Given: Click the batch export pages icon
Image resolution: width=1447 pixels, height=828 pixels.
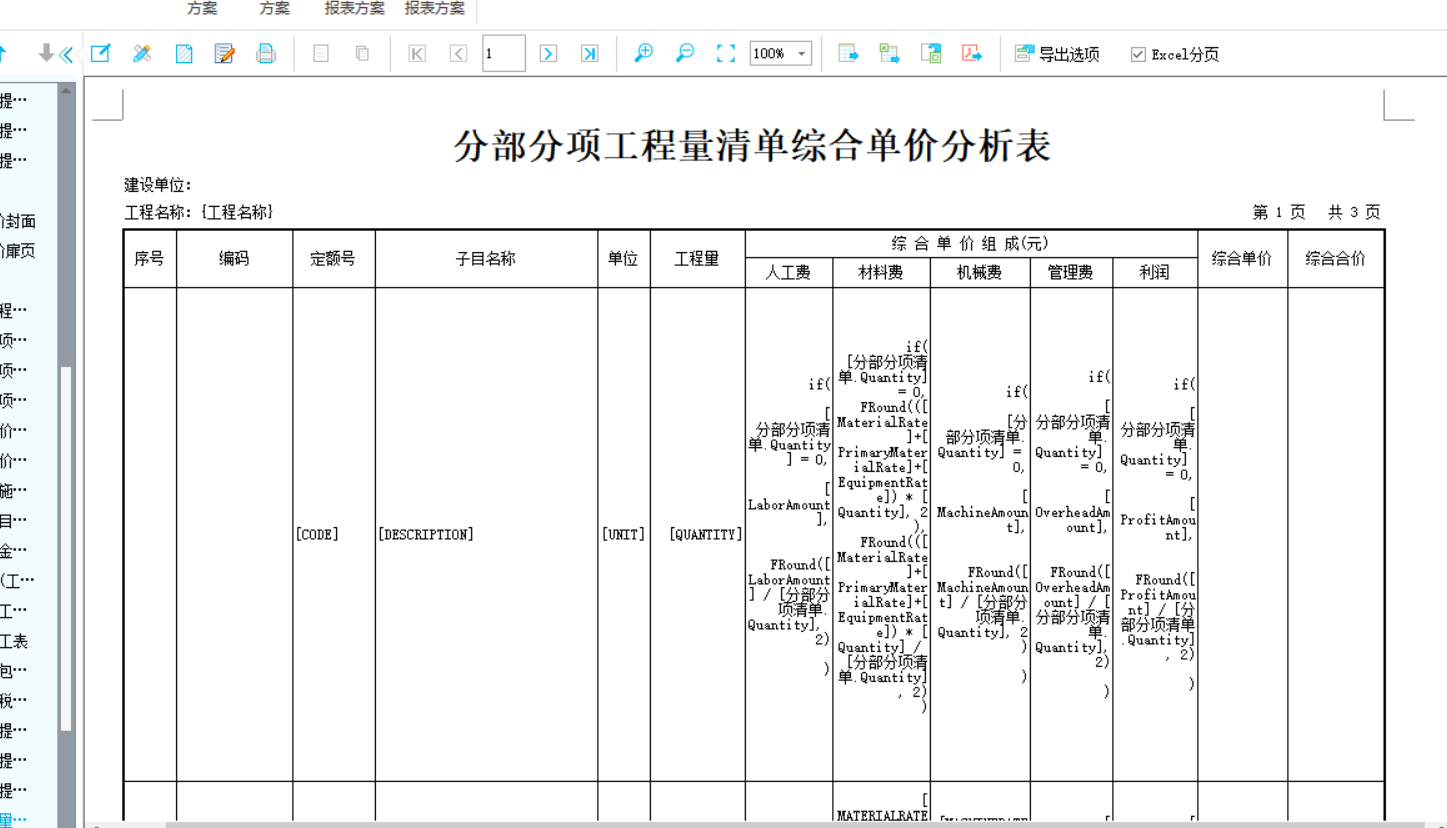Looking at the screenshot, I should pos(931,53).
